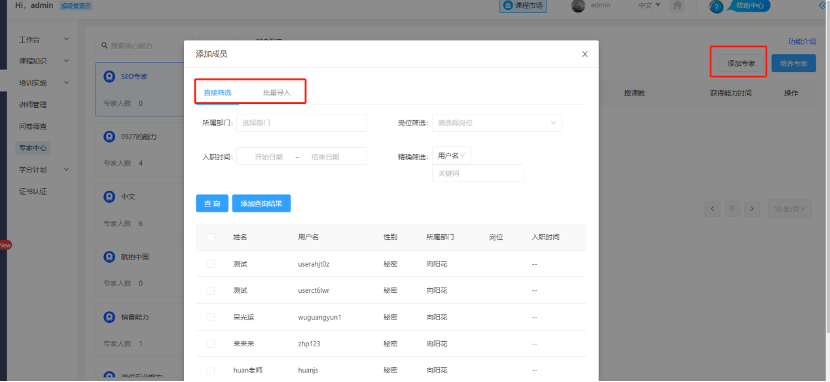
Task: Click the SEO专家 card badge icon
Action: pos(109,77)
